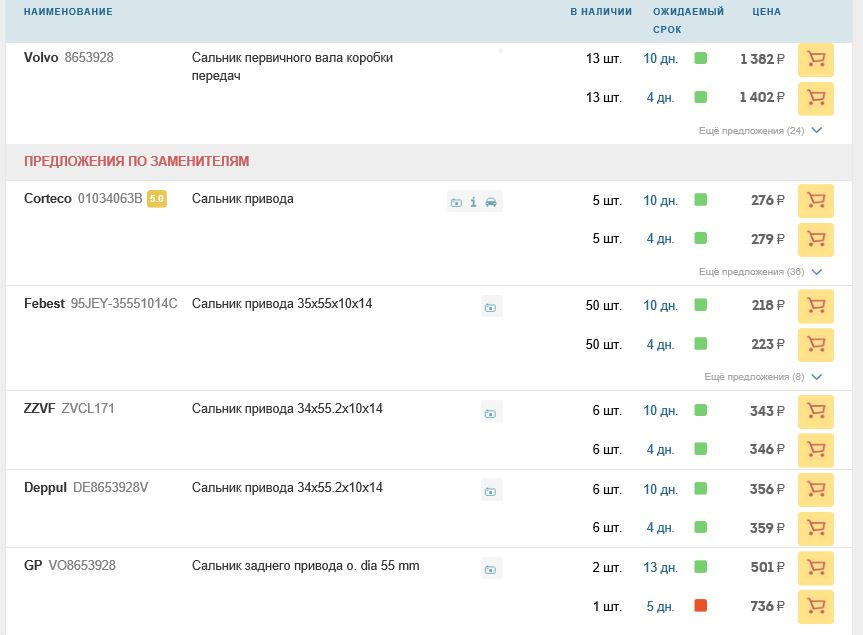Open GP part number VO8653928
This screenshot has width=863, height=635.
pyautogui.click(x=82, y=566)
